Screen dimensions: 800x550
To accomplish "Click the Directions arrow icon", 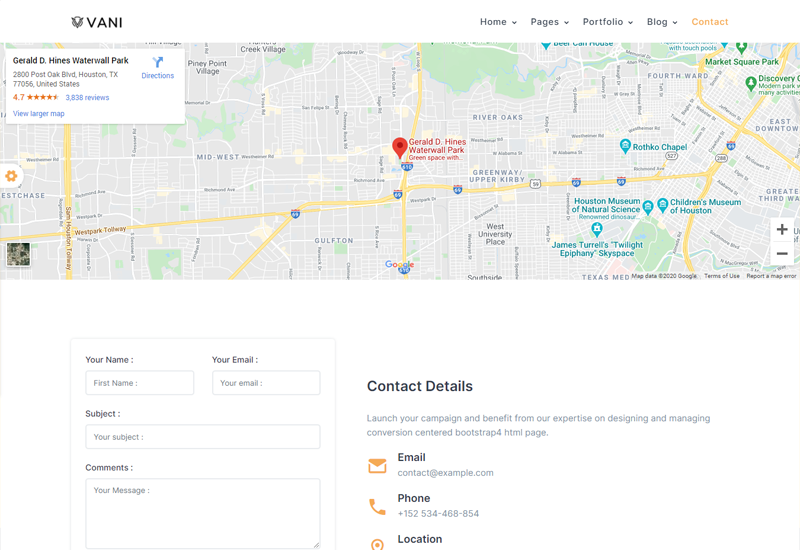I will (158, 62).
